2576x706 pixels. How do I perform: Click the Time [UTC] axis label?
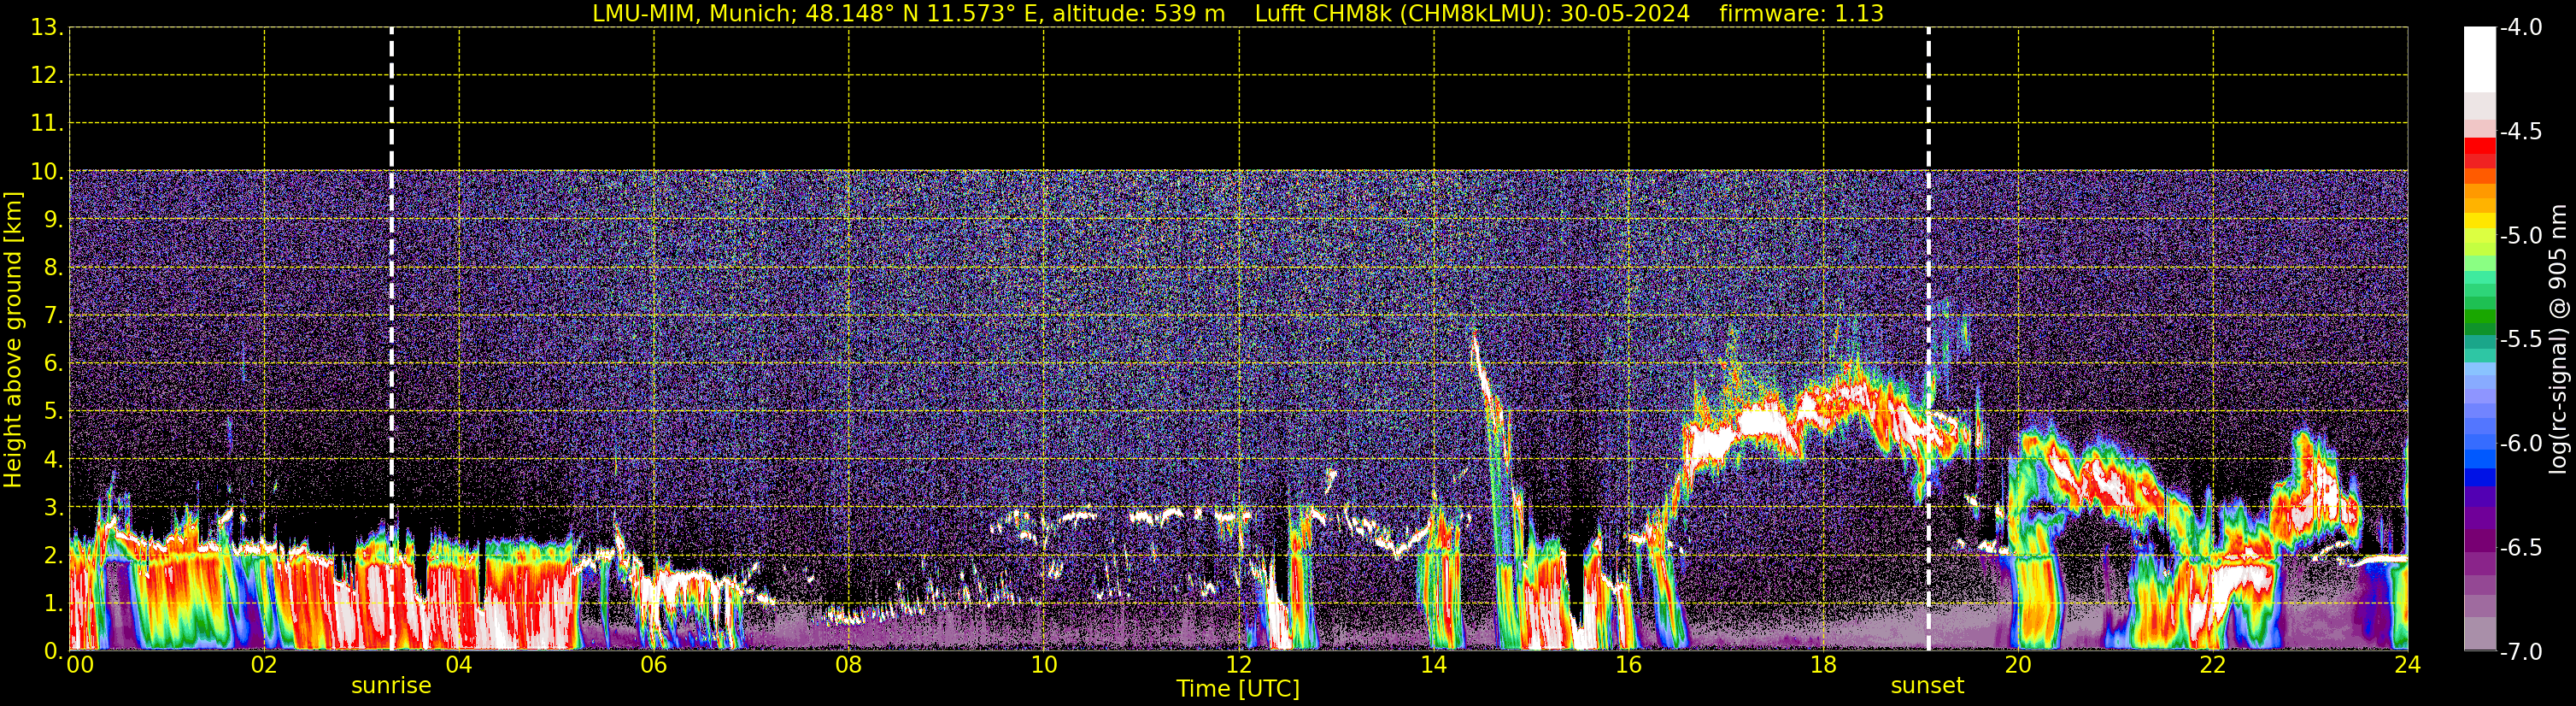click(1238, 688)
